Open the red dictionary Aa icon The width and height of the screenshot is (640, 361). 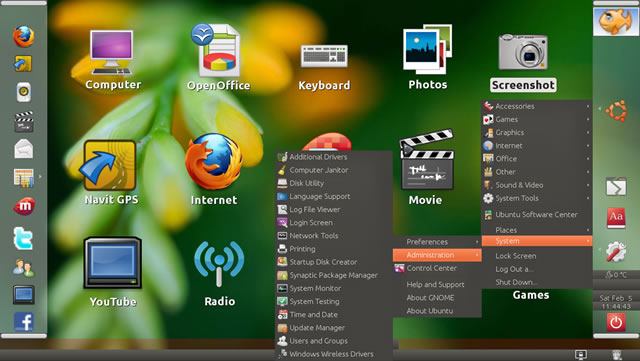coord(616,218)
